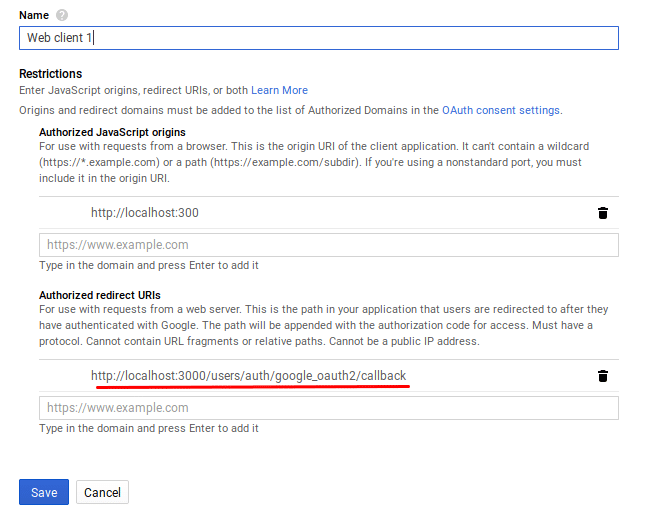Open the OAuth consent settings link
The height and width of the screenshot is (521, 650).
point(501,110)
